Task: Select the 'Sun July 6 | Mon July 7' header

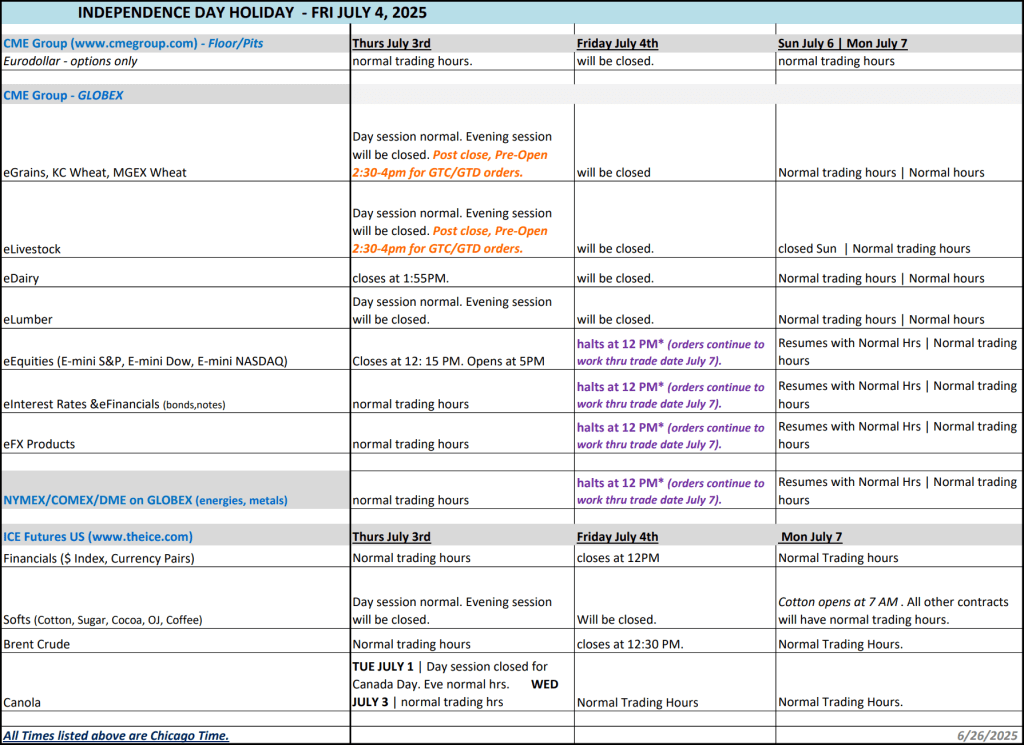Action: (x=842, y=43)
